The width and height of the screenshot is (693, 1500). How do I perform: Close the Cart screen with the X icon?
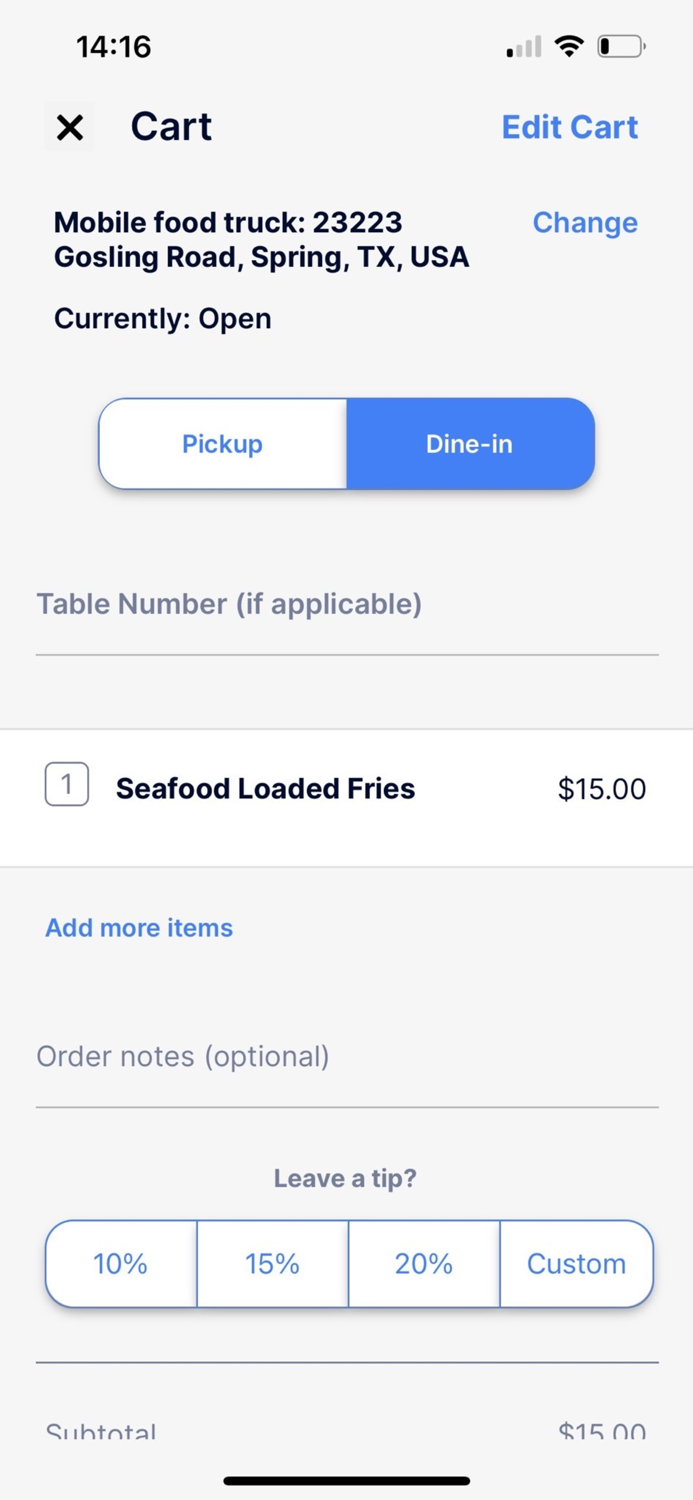click(69, 127)
